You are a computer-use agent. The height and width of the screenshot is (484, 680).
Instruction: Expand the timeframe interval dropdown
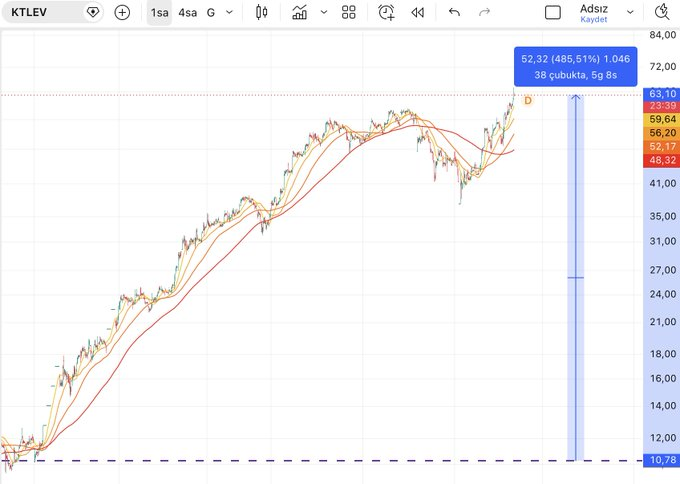click(229, 13)
